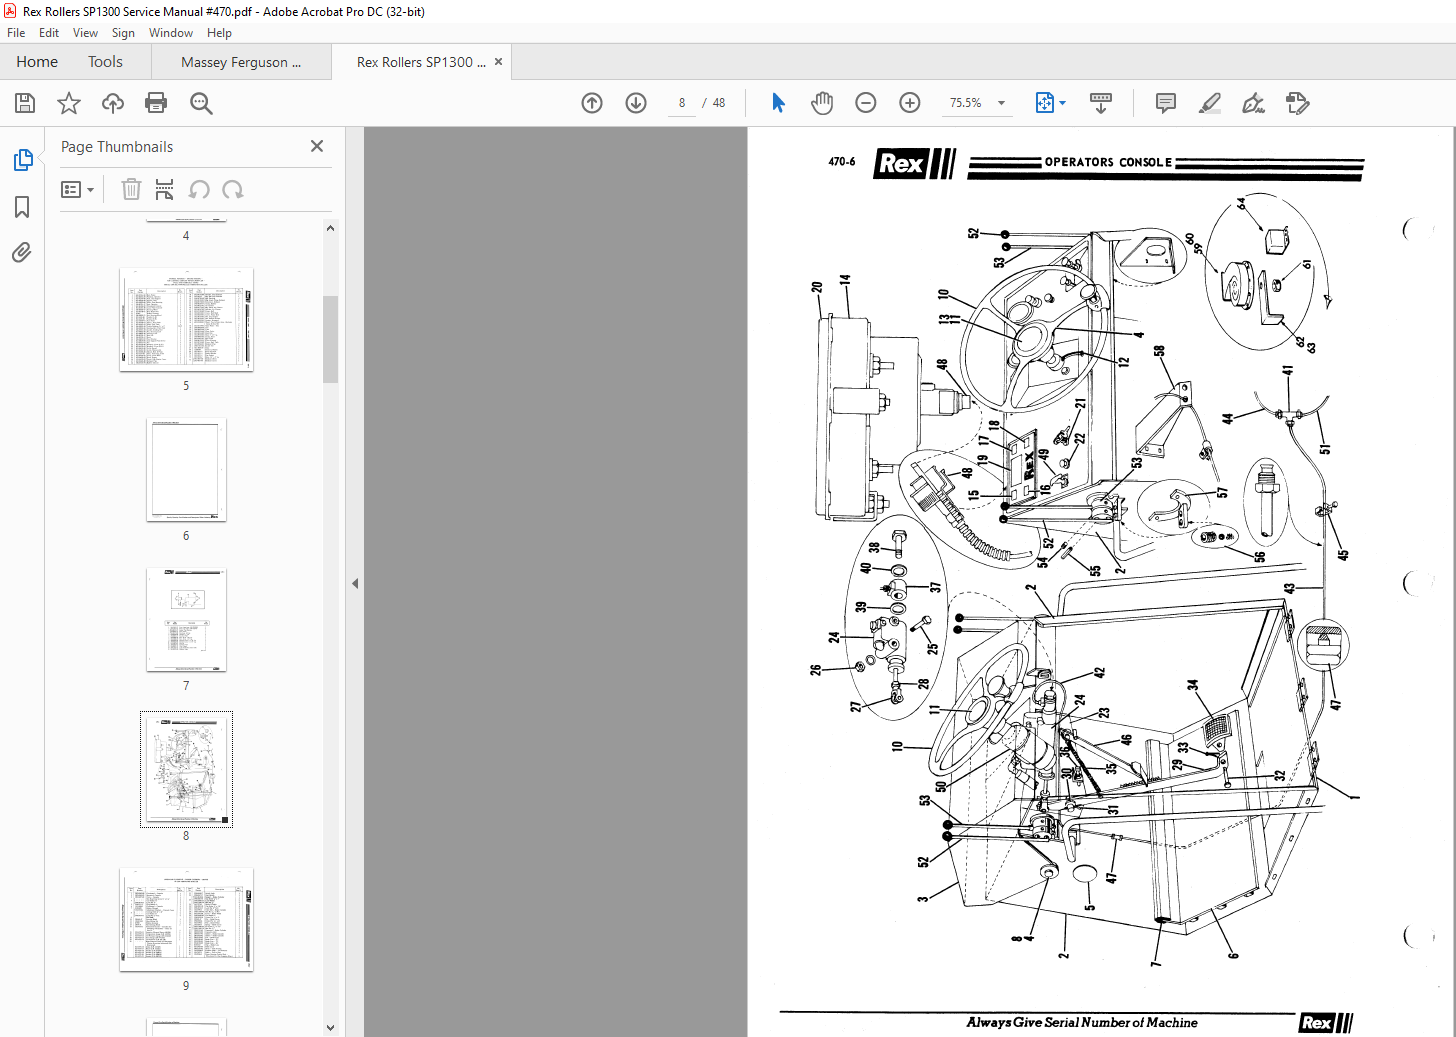Select the page 5 thumbnail
1456x1037 pixels.
click(x=186, y=320)
